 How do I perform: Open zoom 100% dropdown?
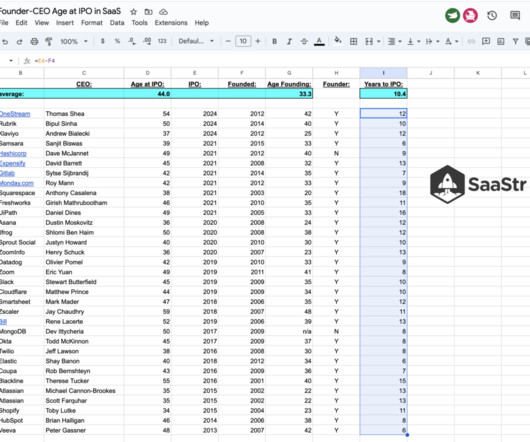74,41
